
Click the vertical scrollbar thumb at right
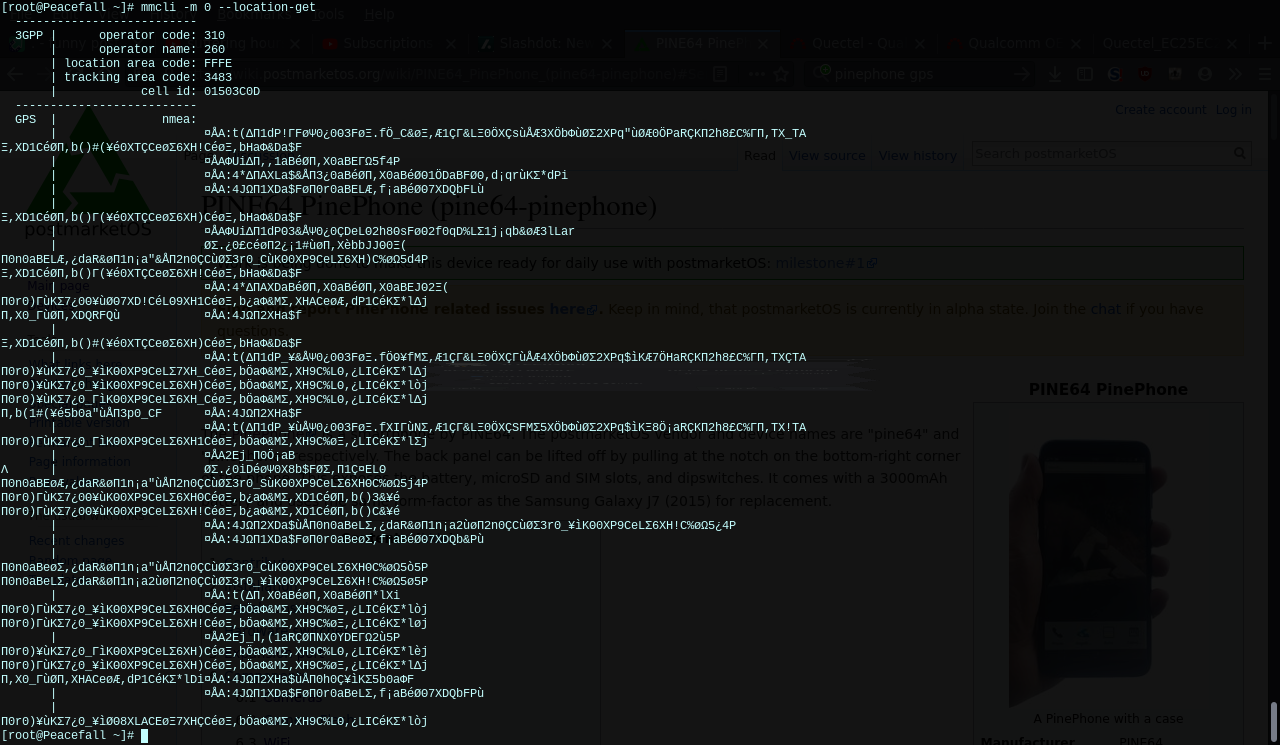pos(1273,720)
